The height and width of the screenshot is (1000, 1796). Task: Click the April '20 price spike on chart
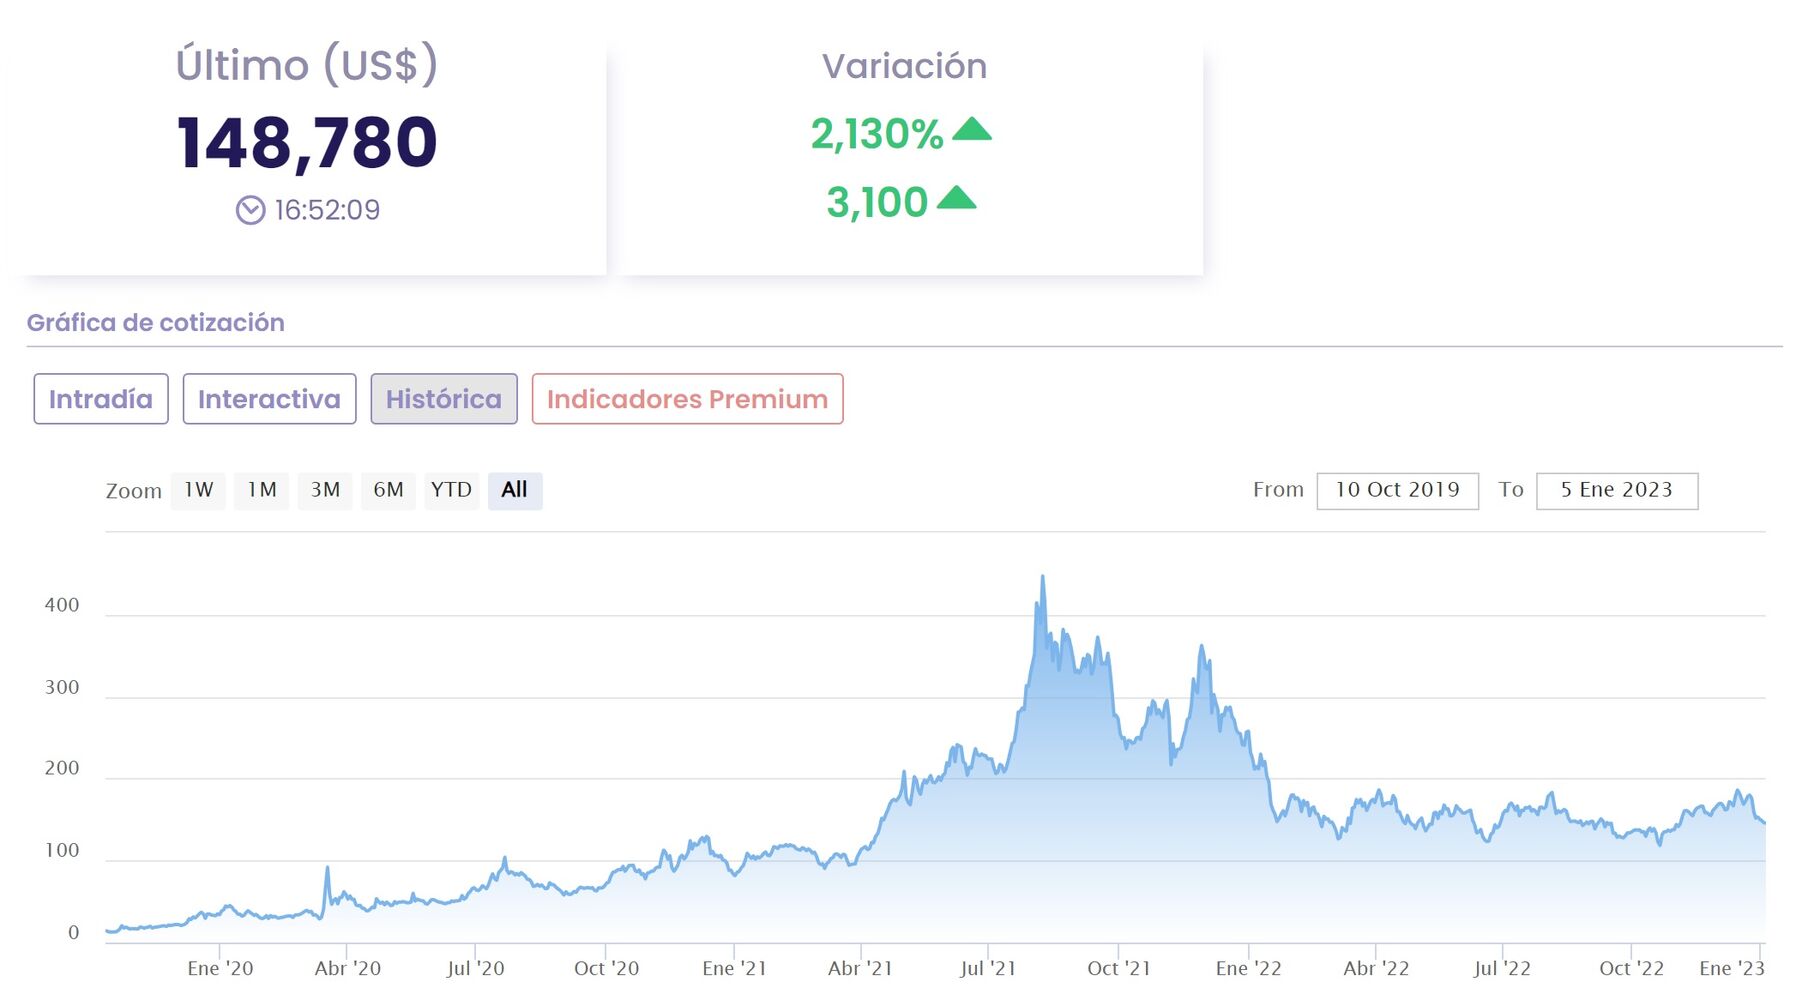(x=327, y=868)
